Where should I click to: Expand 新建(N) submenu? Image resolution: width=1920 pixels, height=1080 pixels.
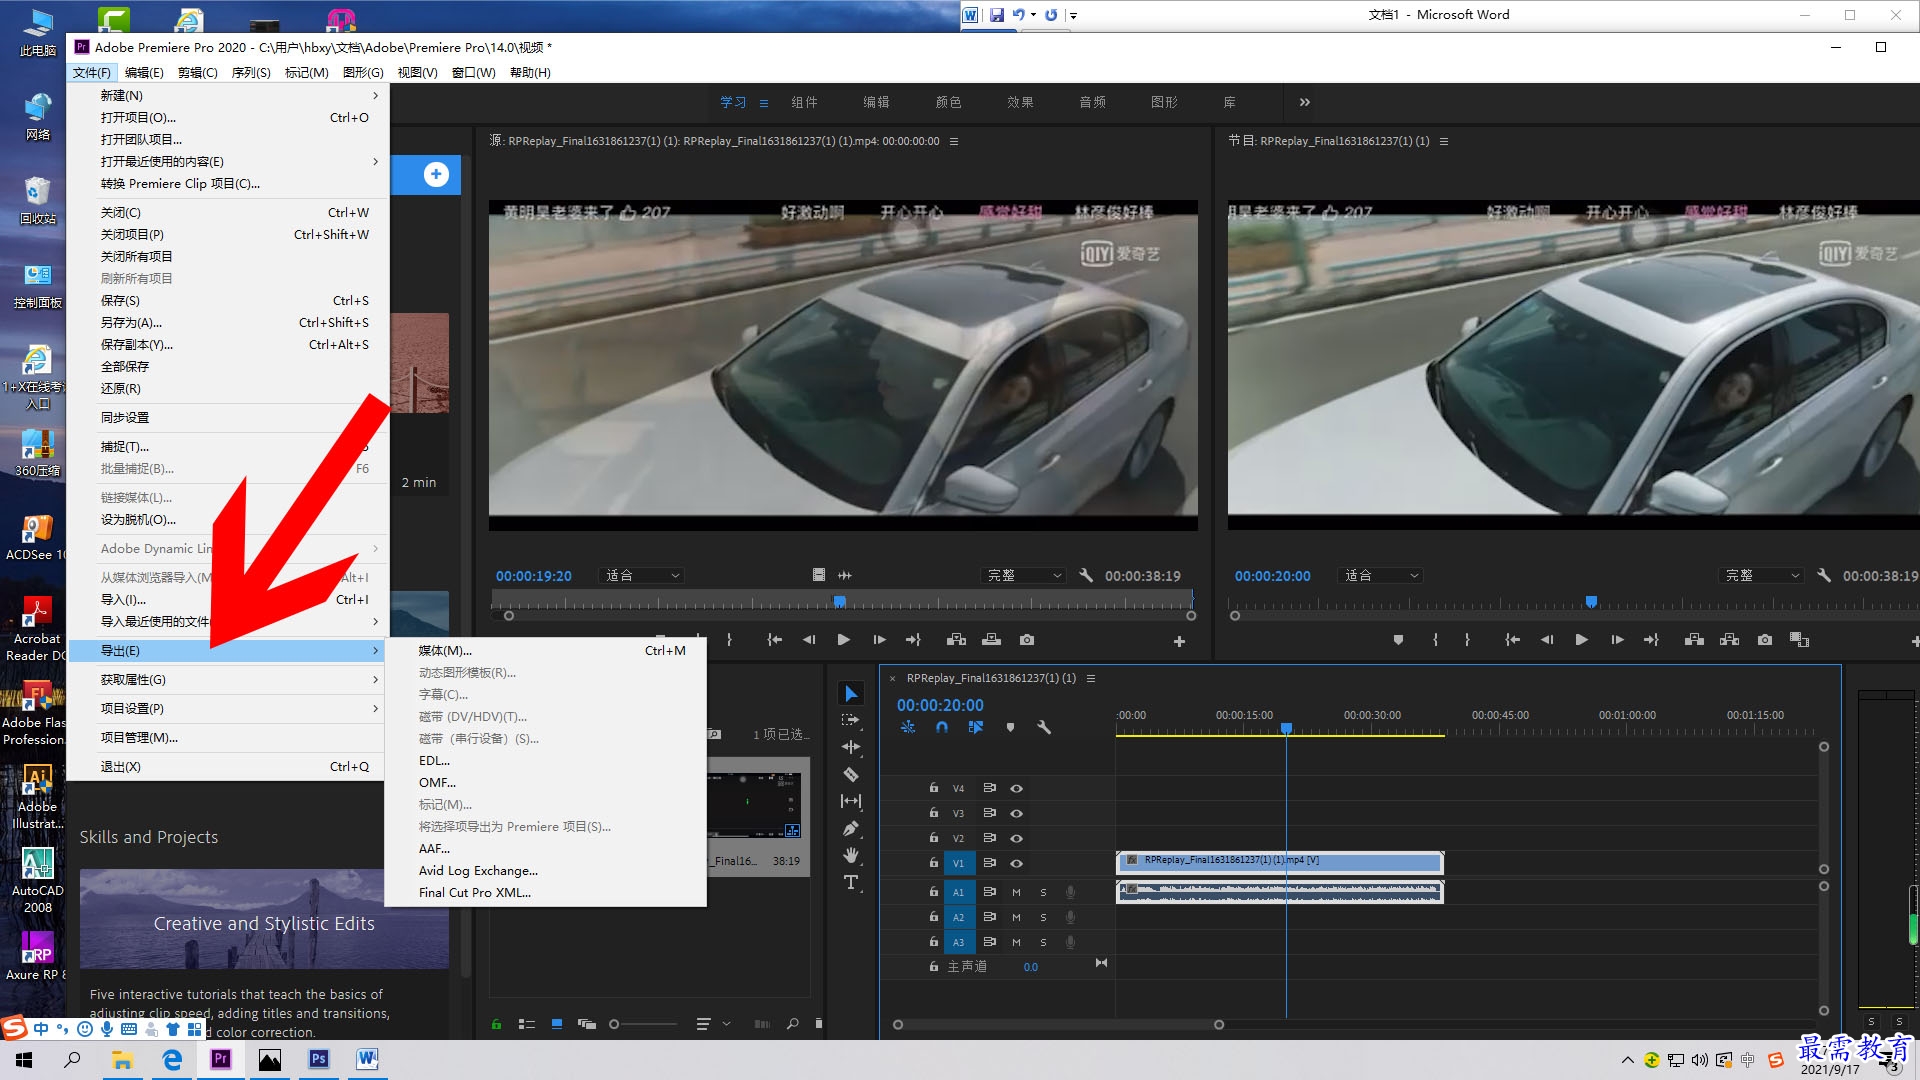point(228,96)
